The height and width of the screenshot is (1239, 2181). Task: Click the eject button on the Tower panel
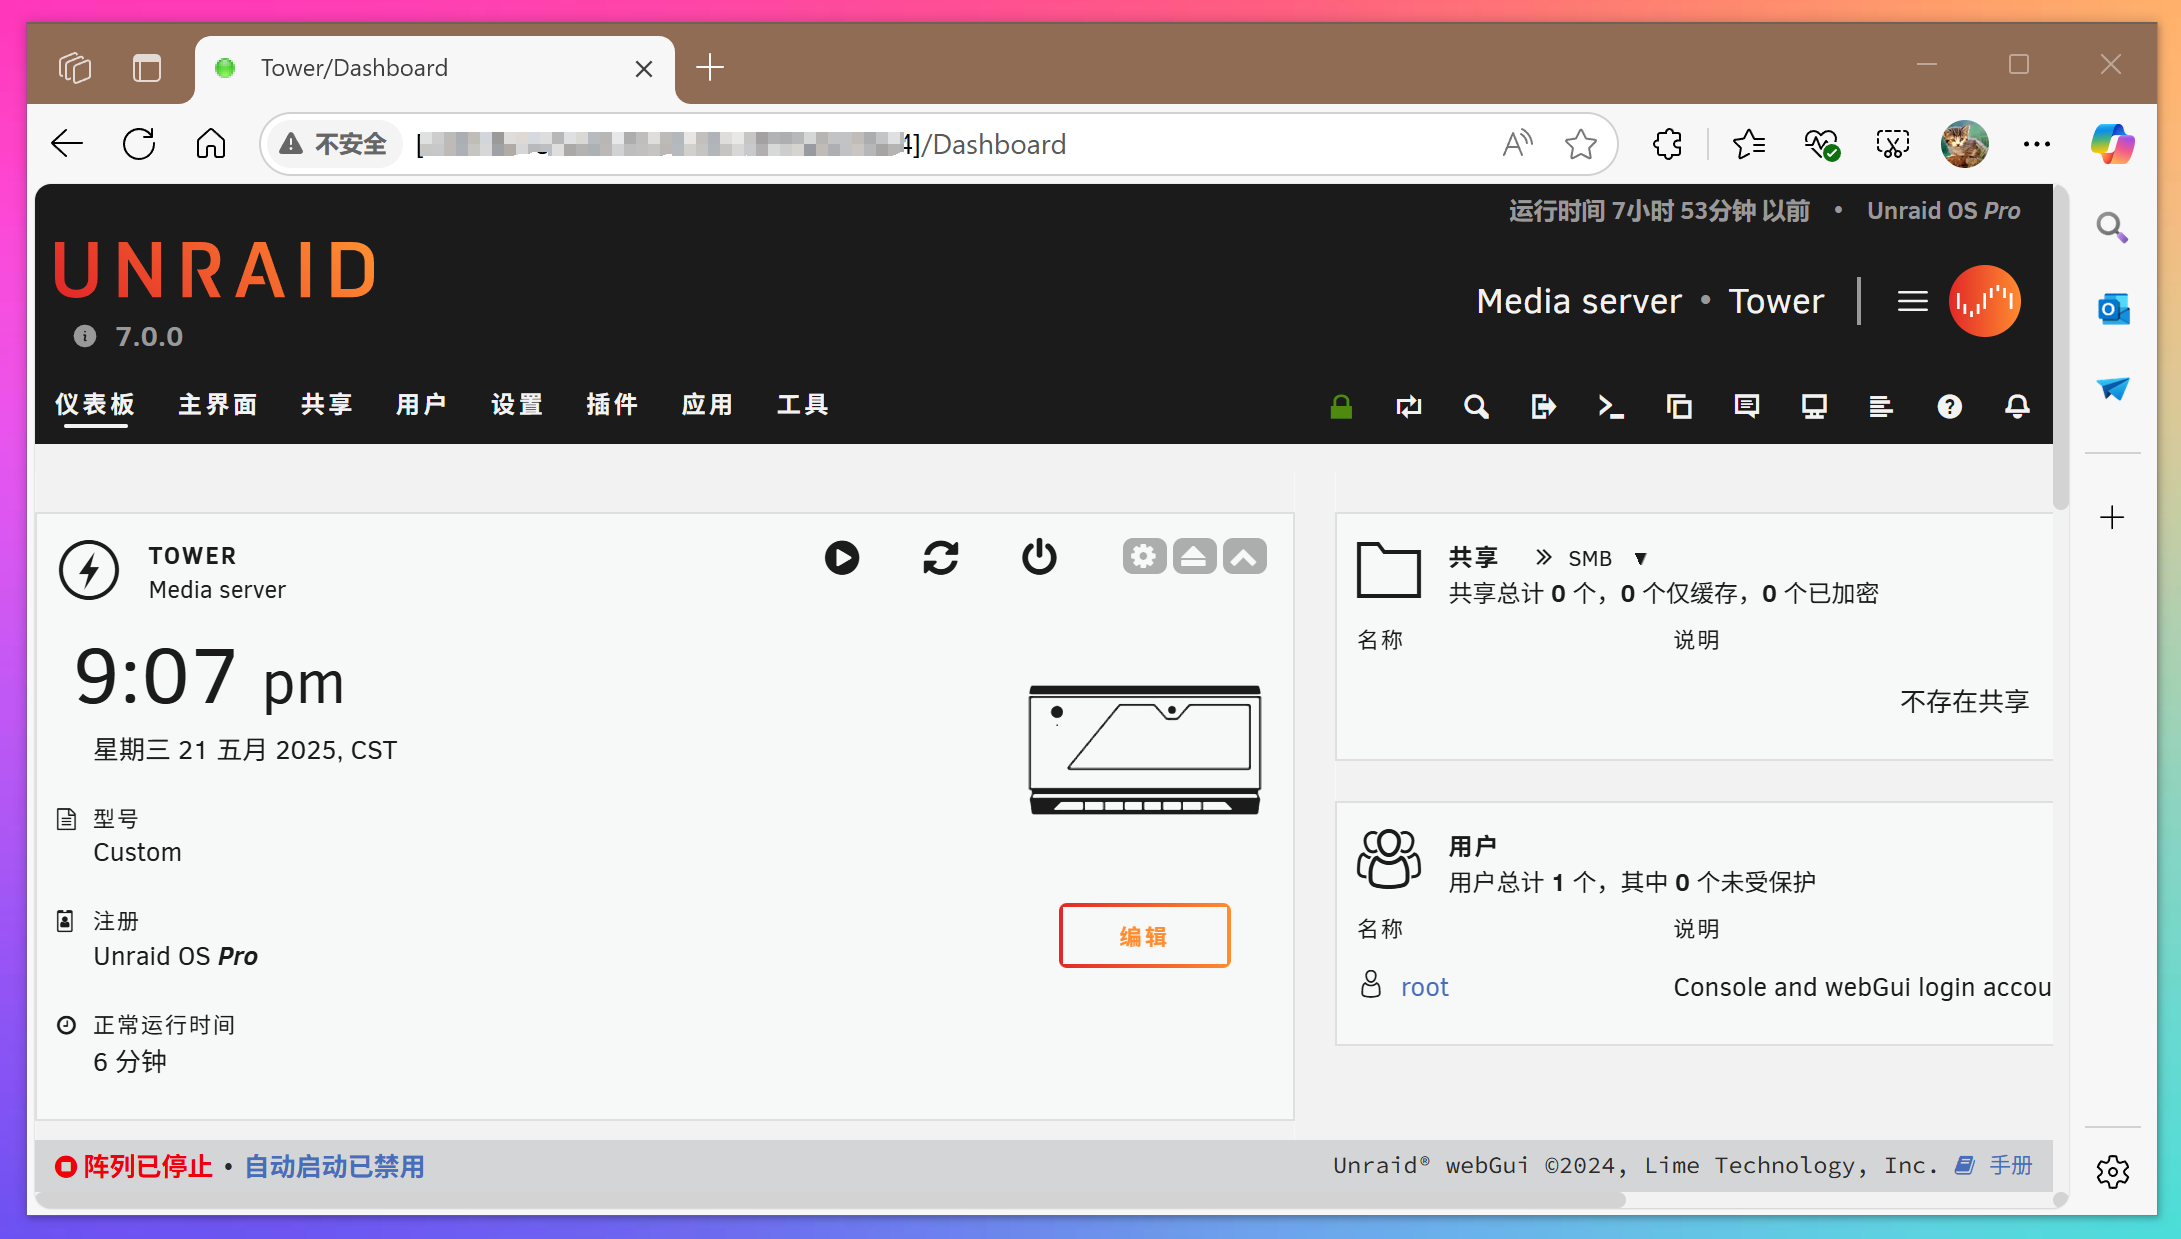[x=1194, y=556]
